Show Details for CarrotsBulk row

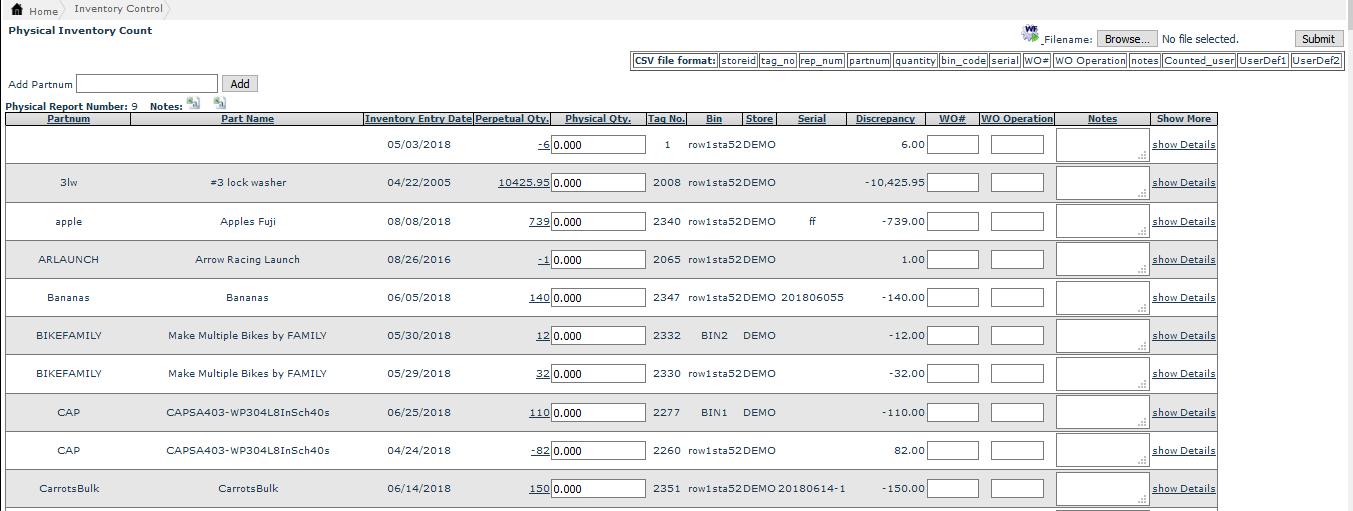click(1183, 489)
